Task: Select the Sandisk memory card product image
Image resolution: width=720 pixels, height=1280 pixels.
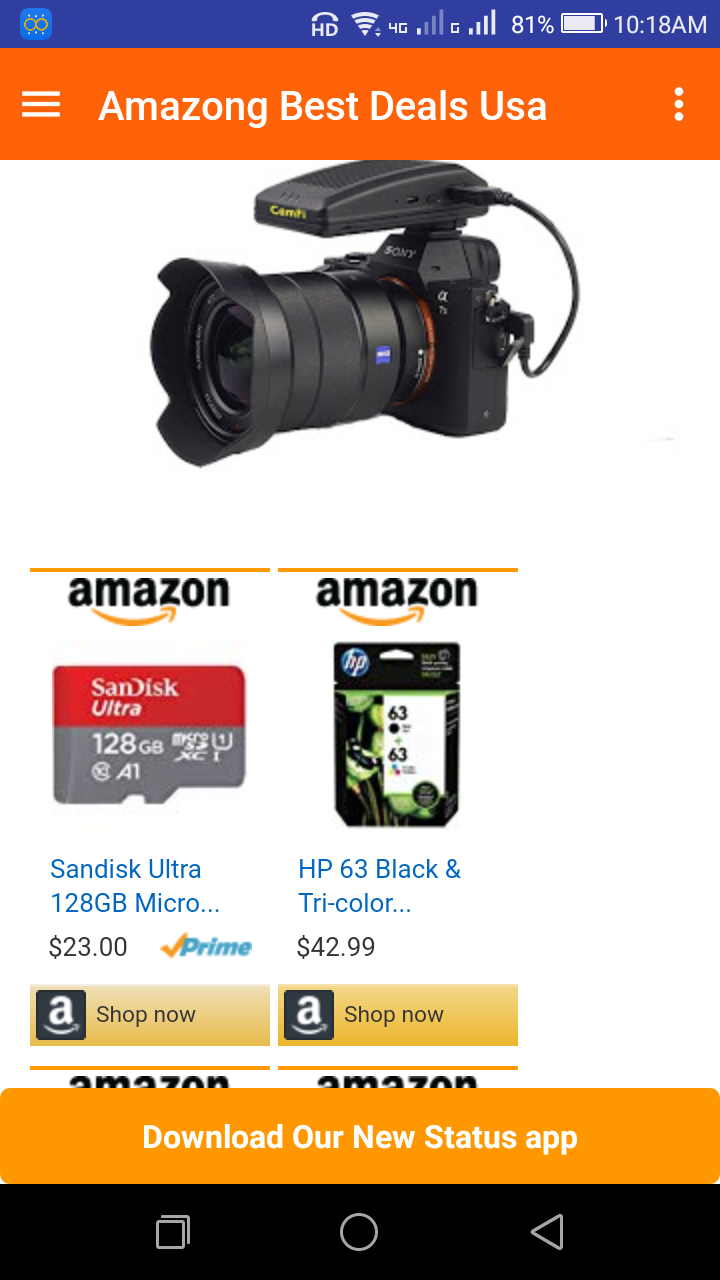Action: (x=149, y=736)
